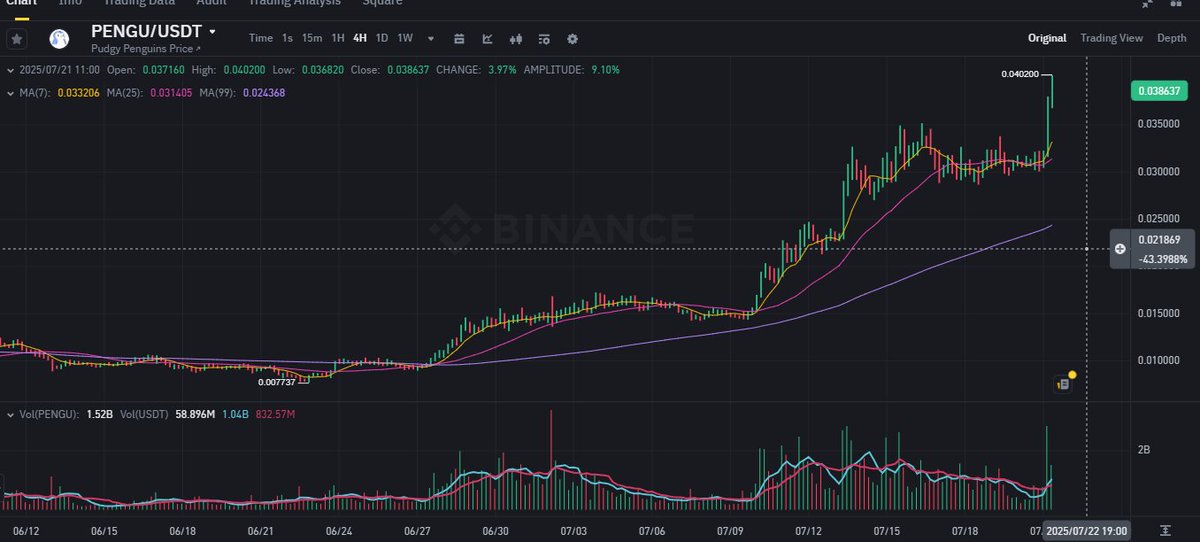Click the 0.007737 low price label
The width and height of the screenshot is (1200, 542).
click(x=276, y=382)
